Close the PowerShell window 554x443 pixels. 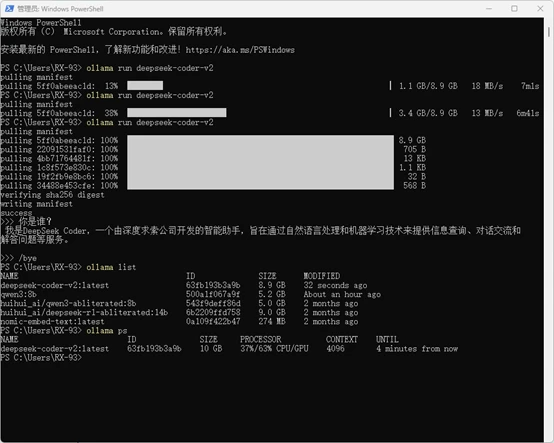click(x=540, y=8)
